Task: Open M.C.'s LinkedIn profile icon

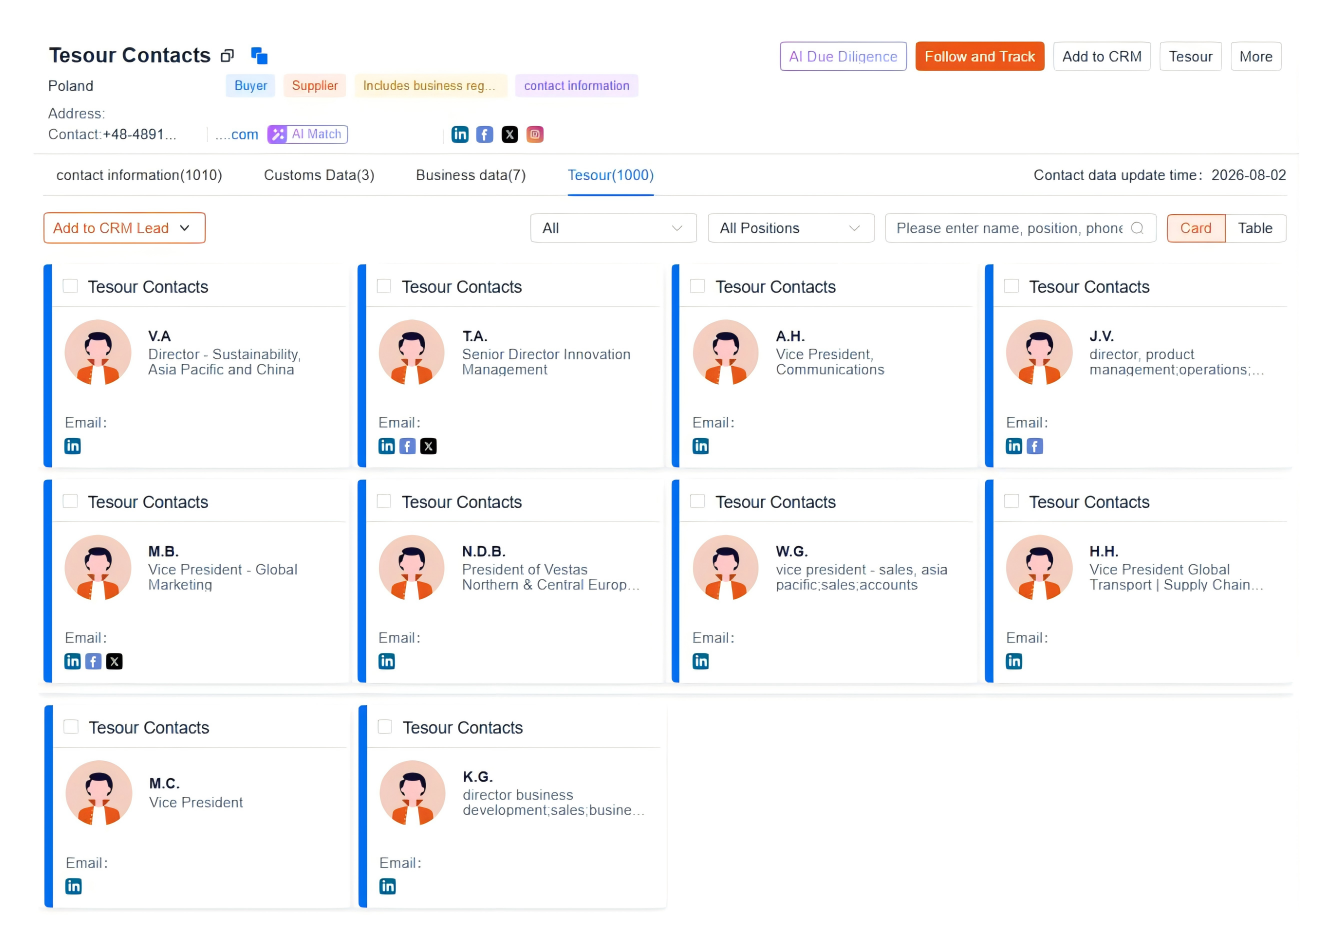Action: pos(74,886)
